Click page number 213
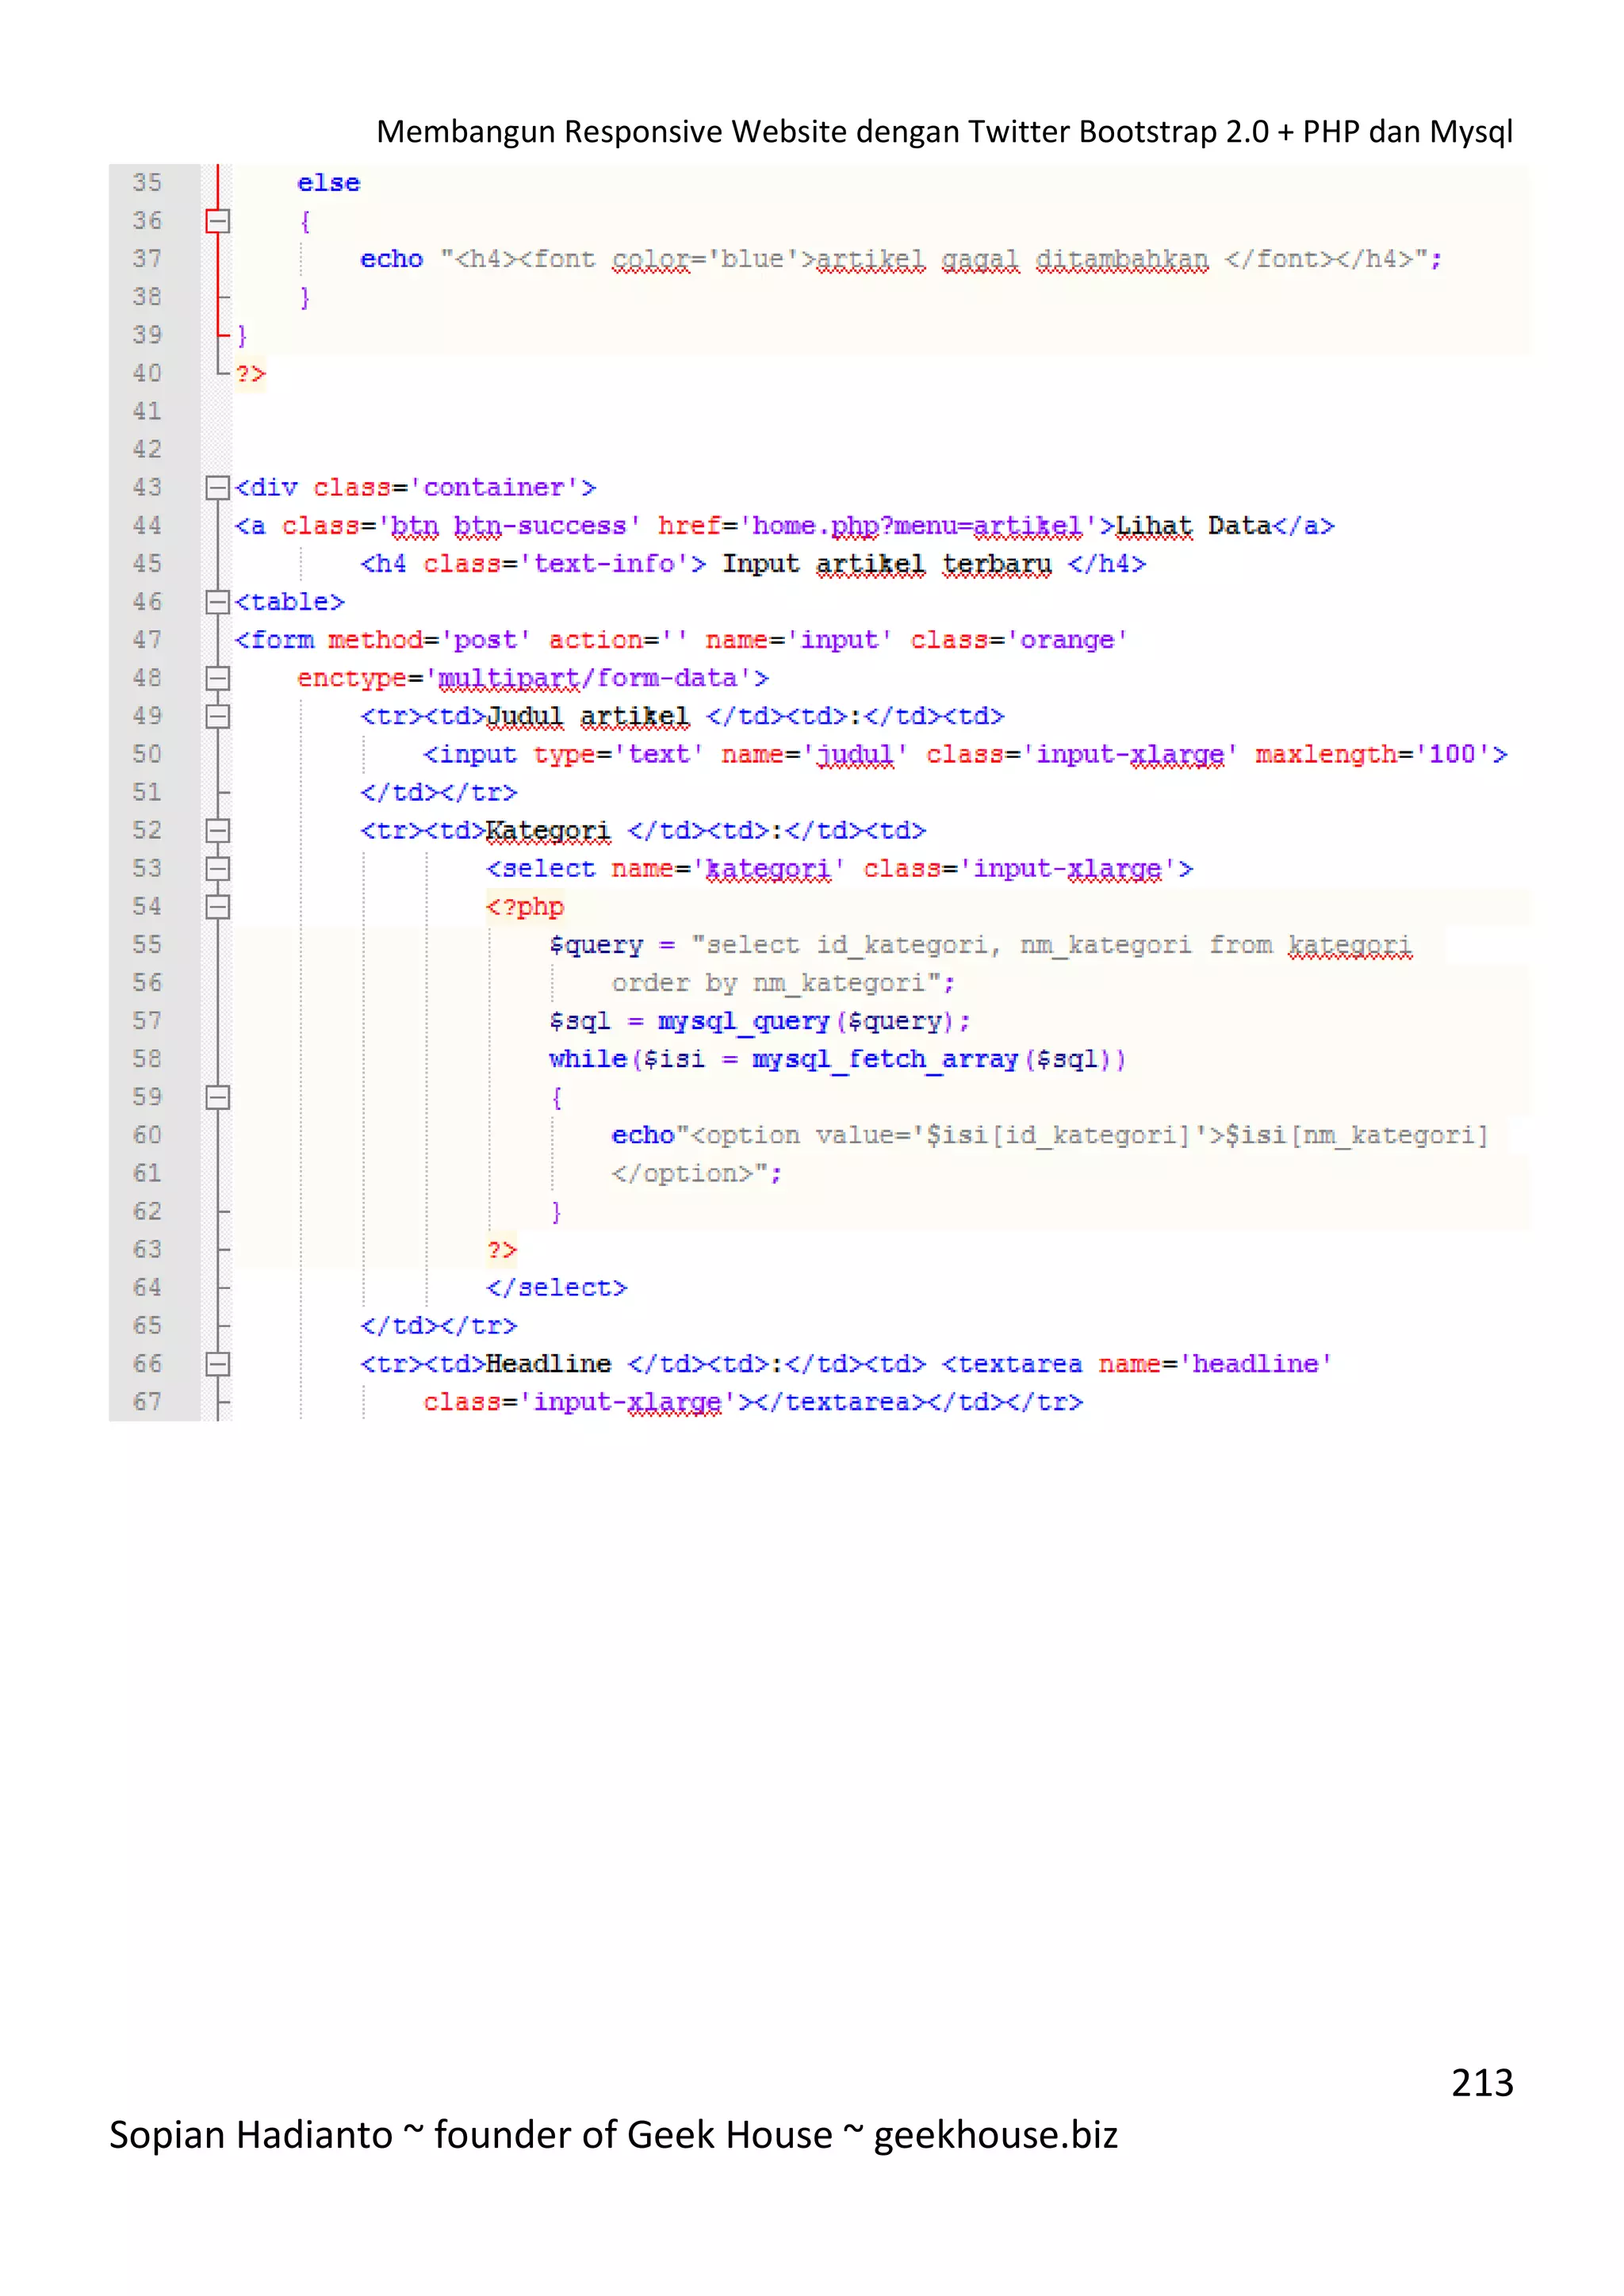This screenshot has height=2296, width=1624. 1482,2082
